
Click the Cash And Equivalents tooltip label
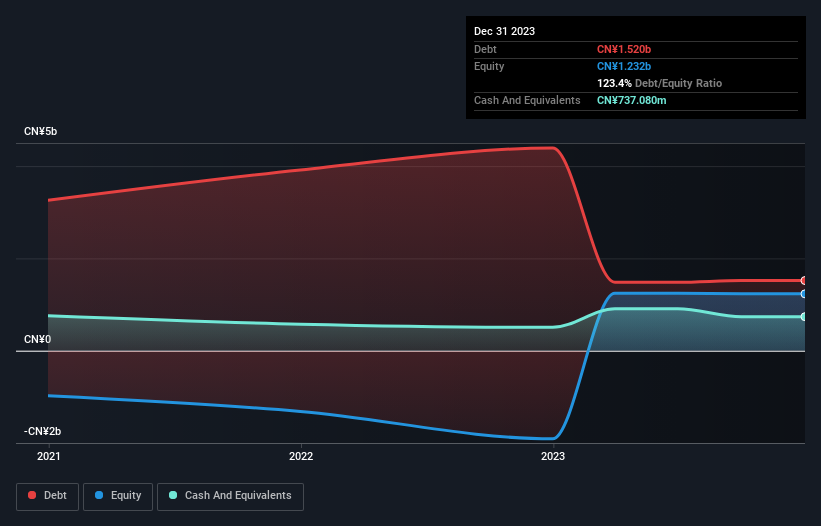[x=527, y=100]
